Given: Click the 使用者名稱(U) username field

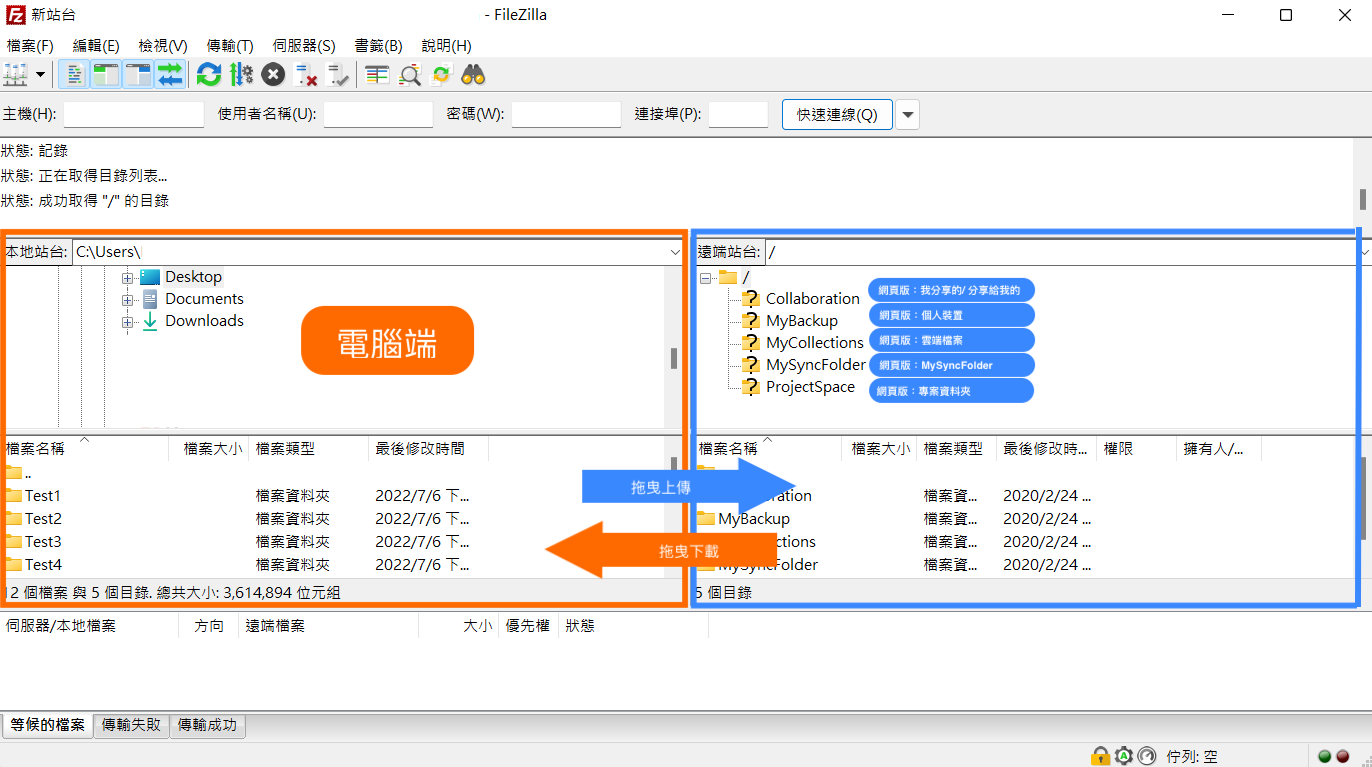Looking at the screenshot, I should point(378,114).
